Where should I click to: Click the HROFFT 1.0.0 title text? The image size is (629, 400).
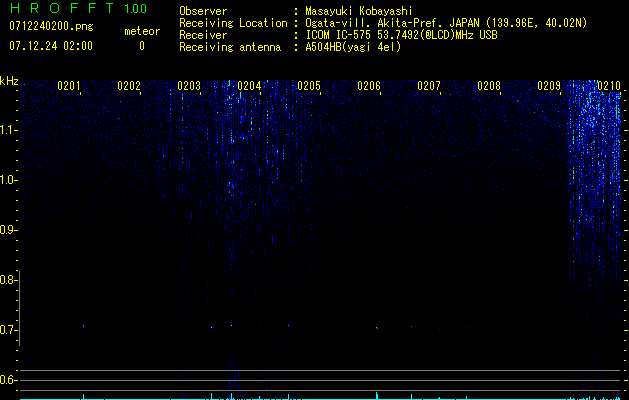point(78,8)
